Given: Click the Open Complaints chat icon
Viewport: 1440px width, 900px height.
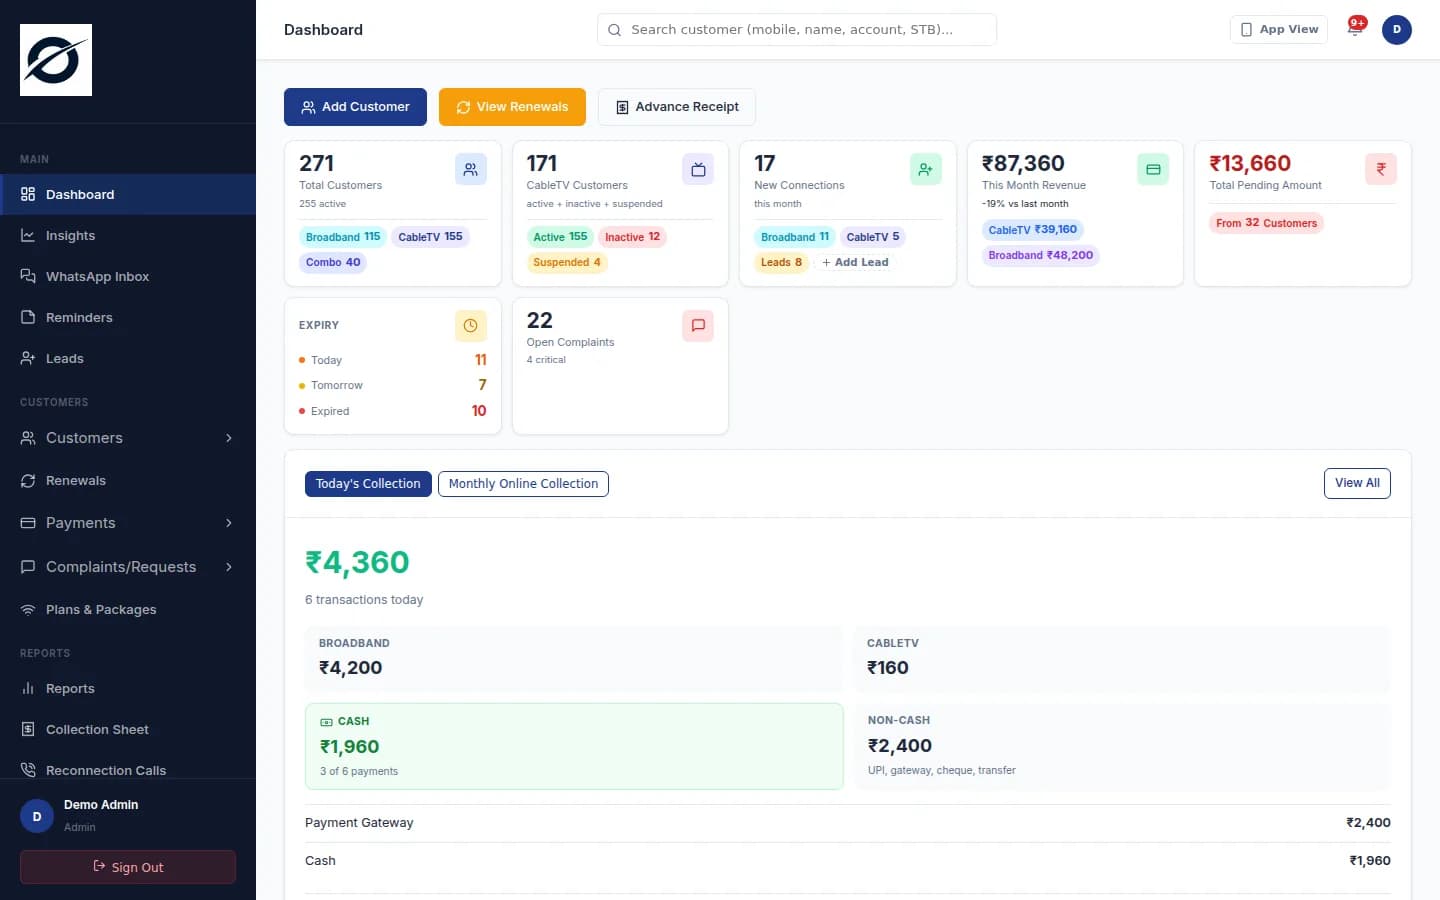Looking at the screenshot, I should (698, 326).
